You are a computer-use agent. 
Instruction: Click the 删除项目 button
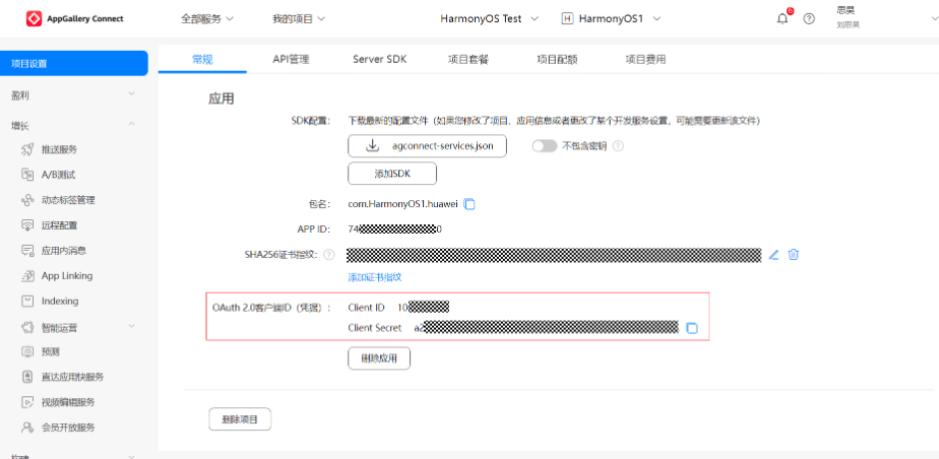[240, 419]
